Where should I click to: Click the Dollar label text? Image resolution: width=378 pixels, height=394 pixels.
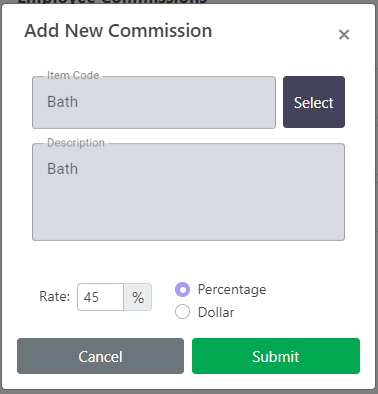click(216, 312)
